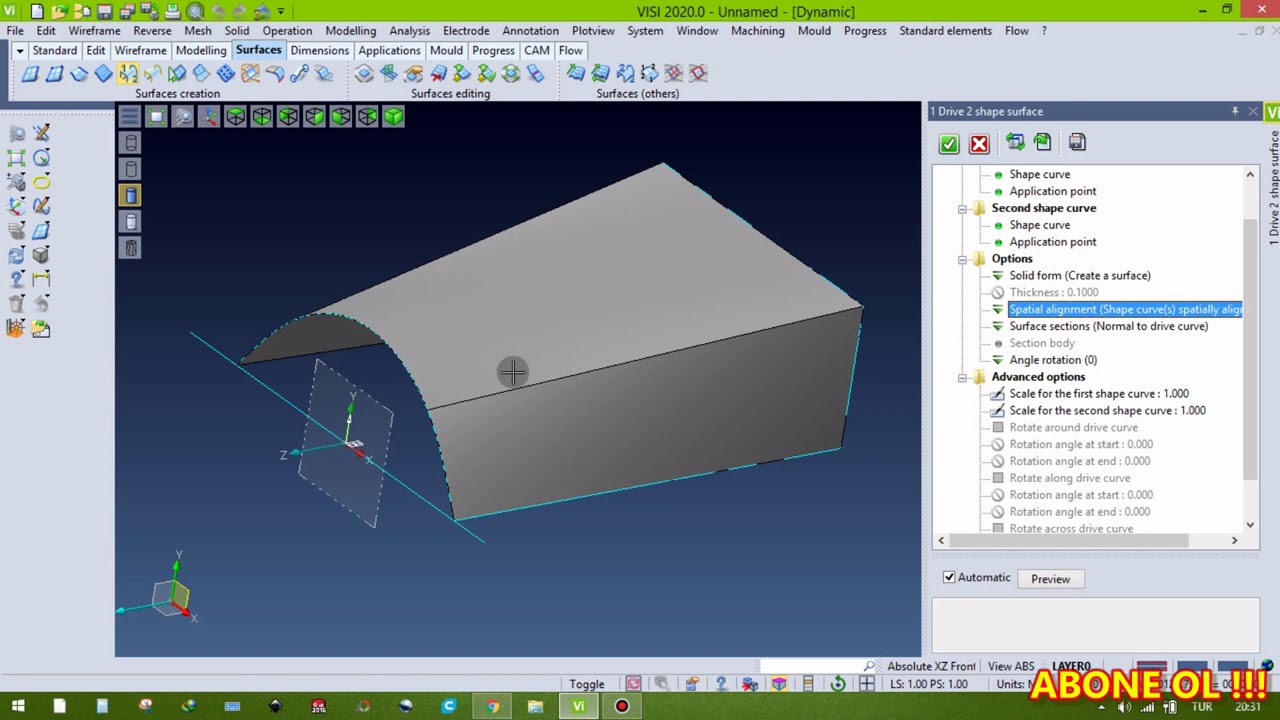Screen dimensions: 1280x720
Task: Click the last Surfaces (others) red mesh icon
Action: (698, 73)
